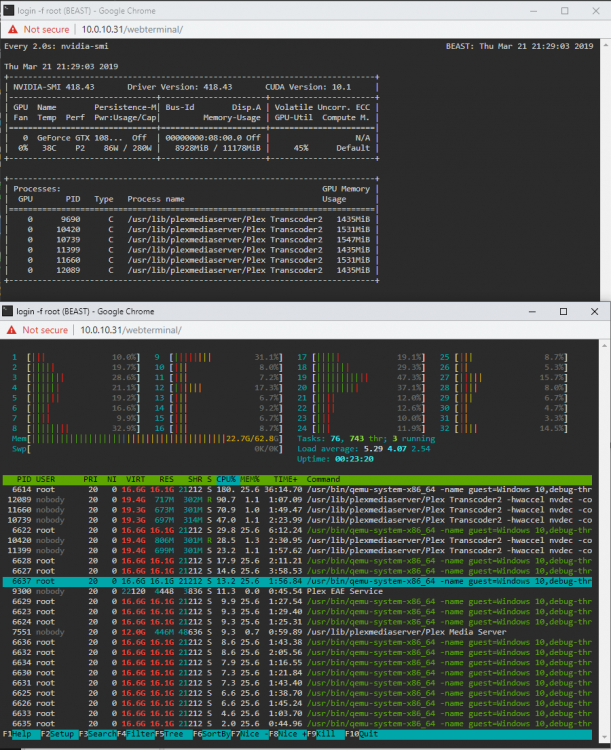The image size is (611, 750).
Task: Sort by the MEM% column header
Action: (x=250, y=479)
